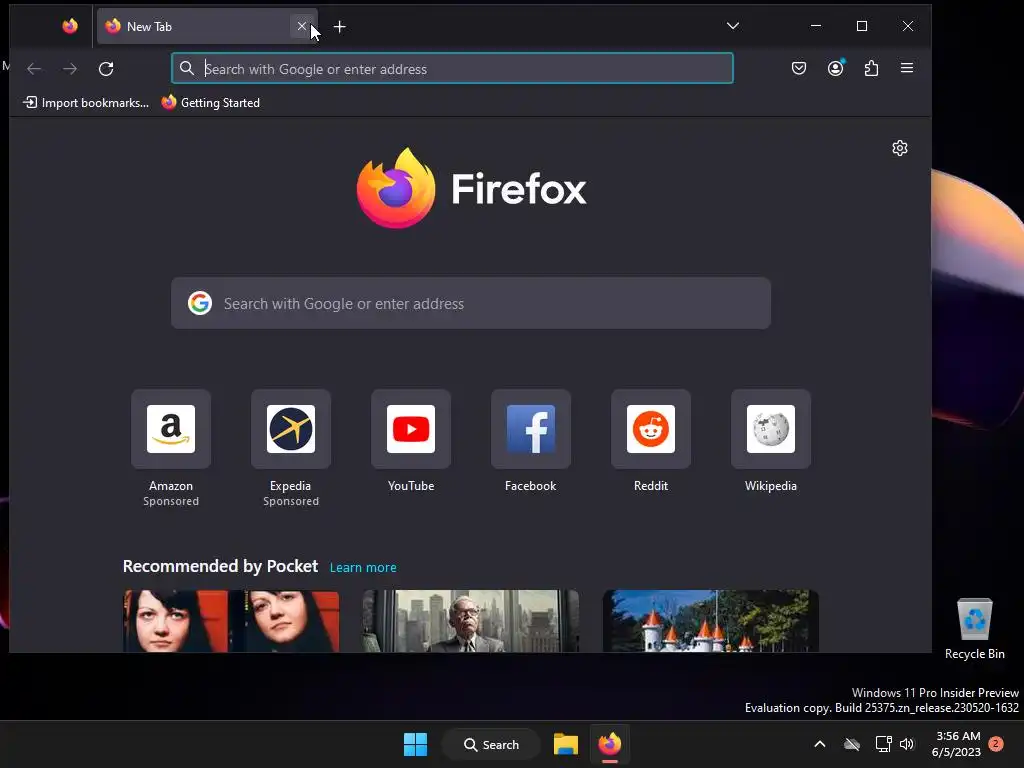Click Import bookmarks... in bookmarks toolbar

pyautogui.click(x=86, y=103)
